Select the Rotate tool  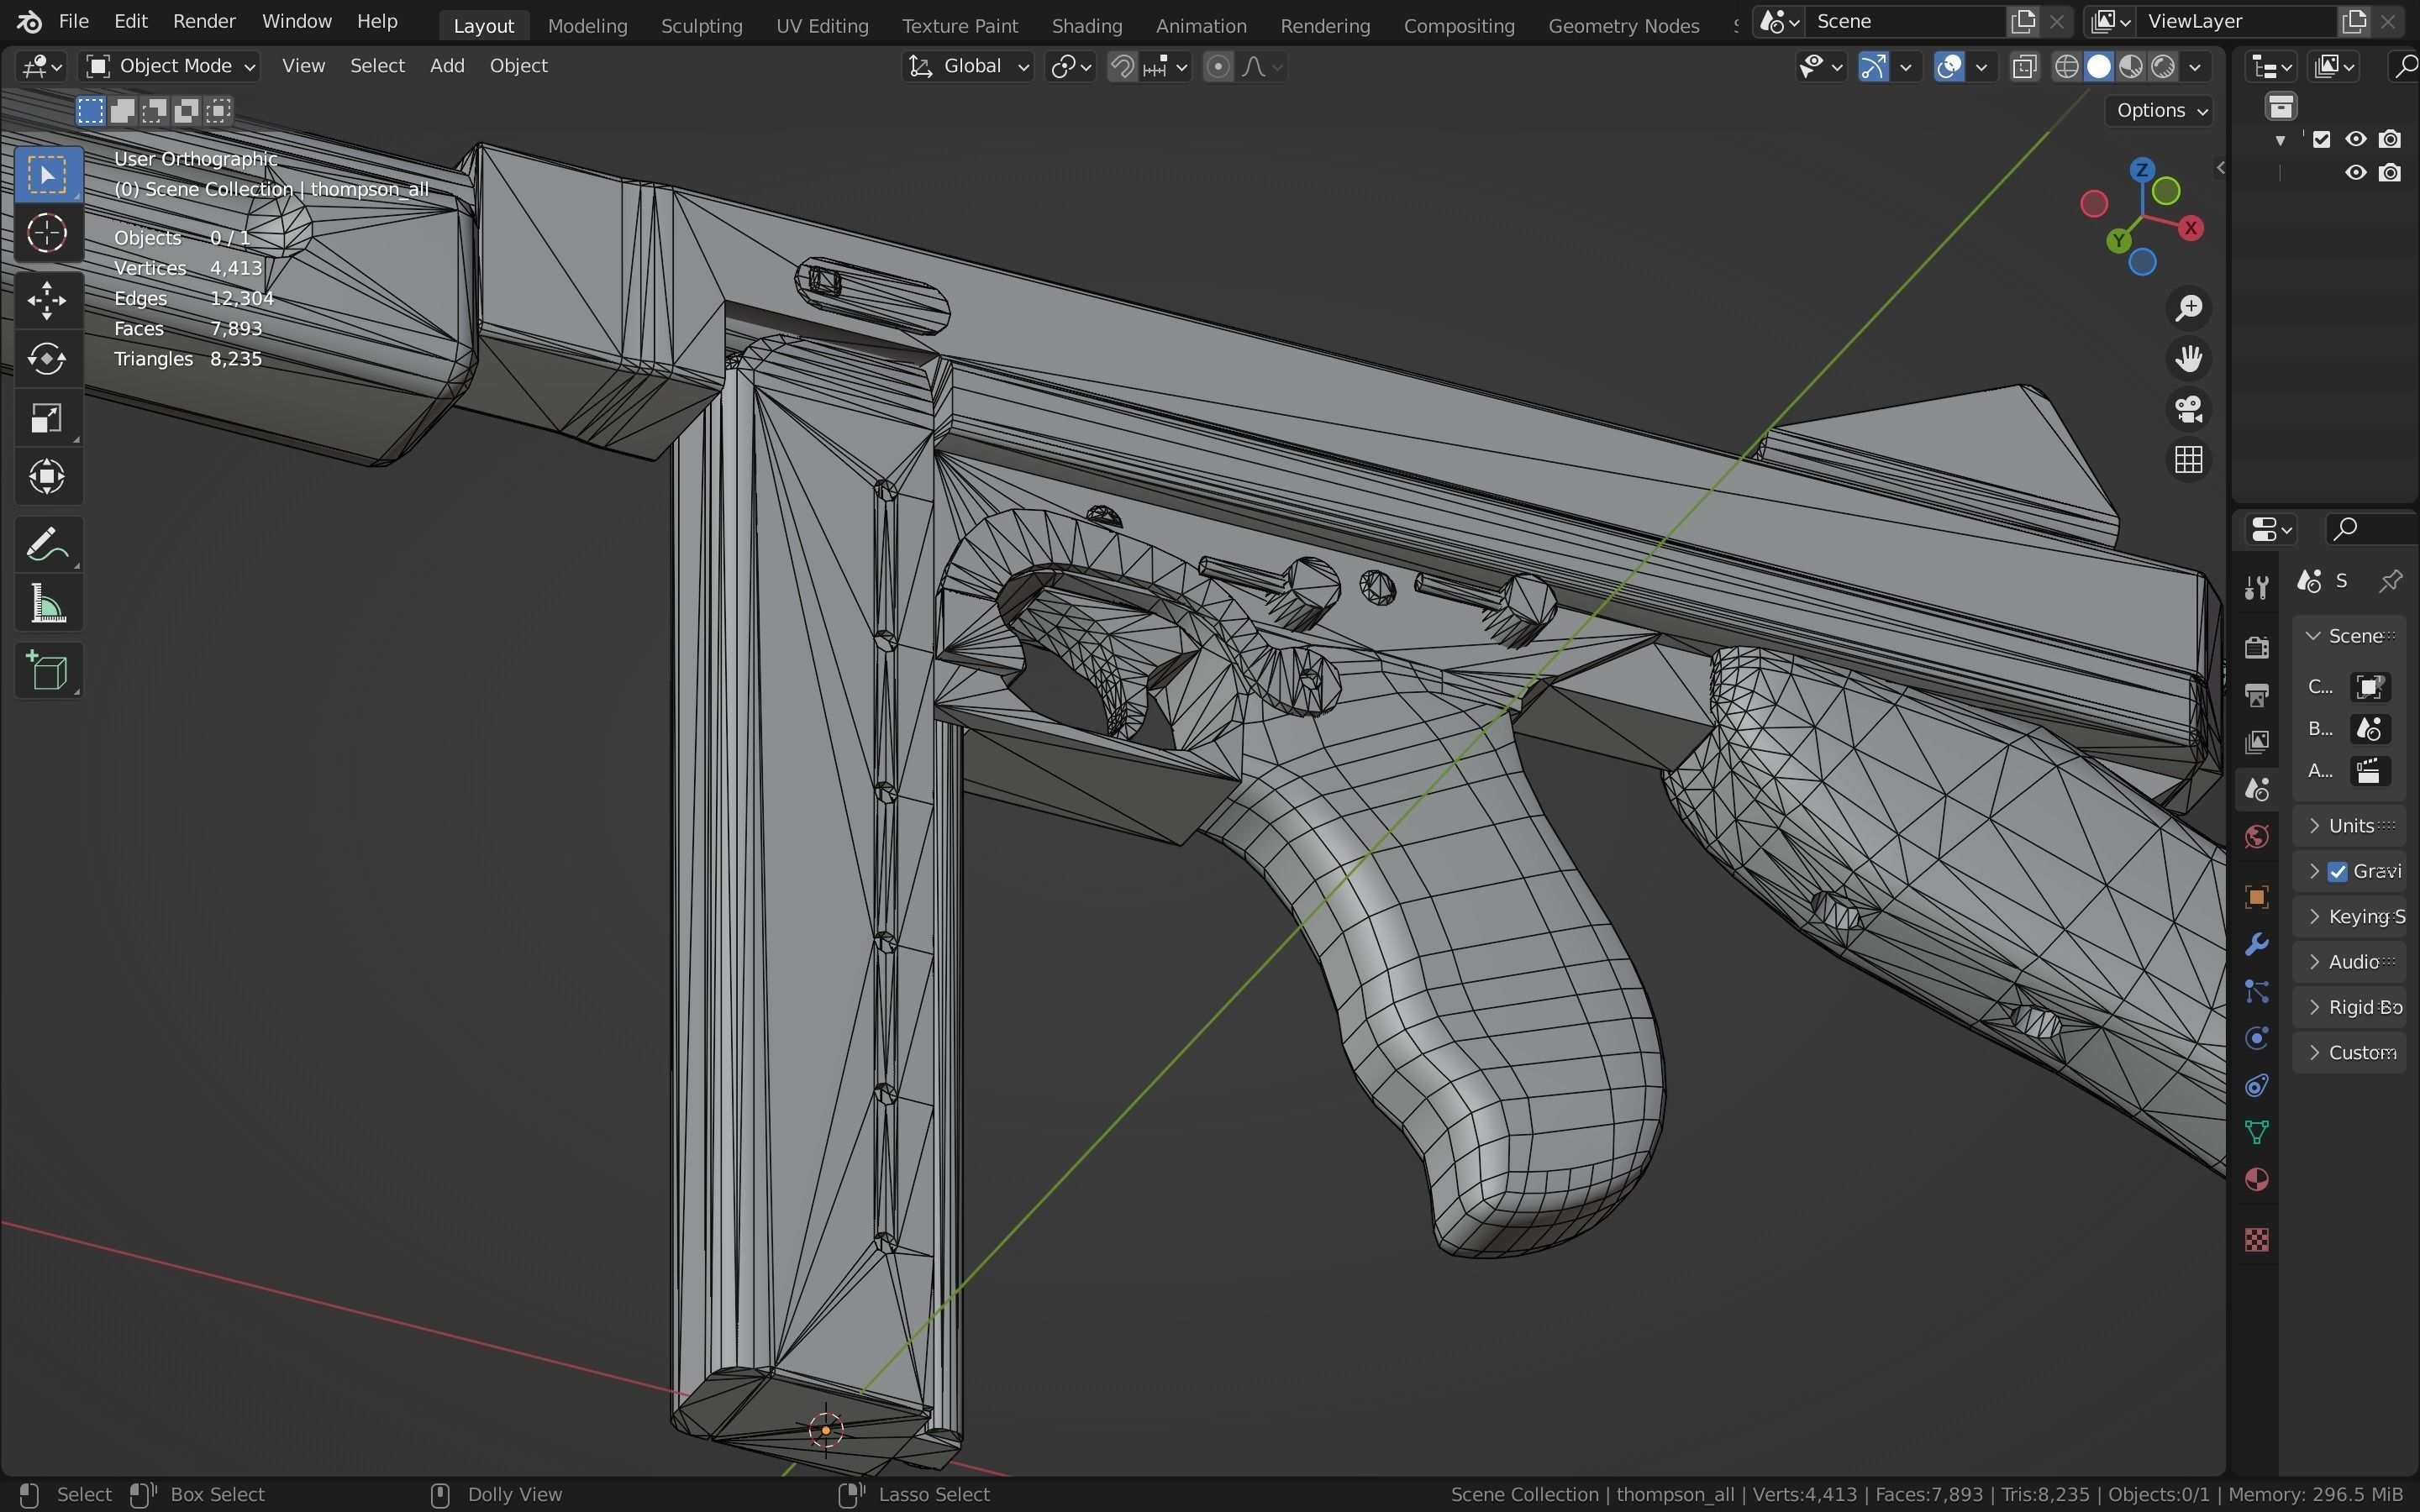click(47, 359)
